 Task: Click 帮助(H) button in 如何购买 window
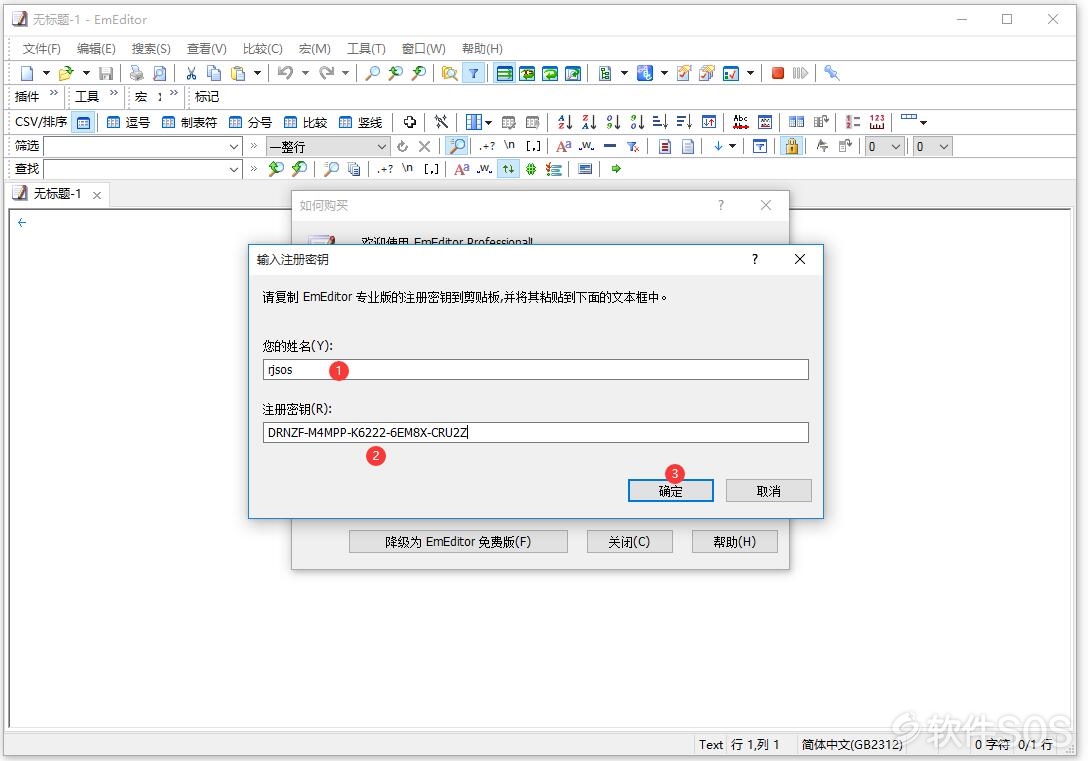point(734,542)
